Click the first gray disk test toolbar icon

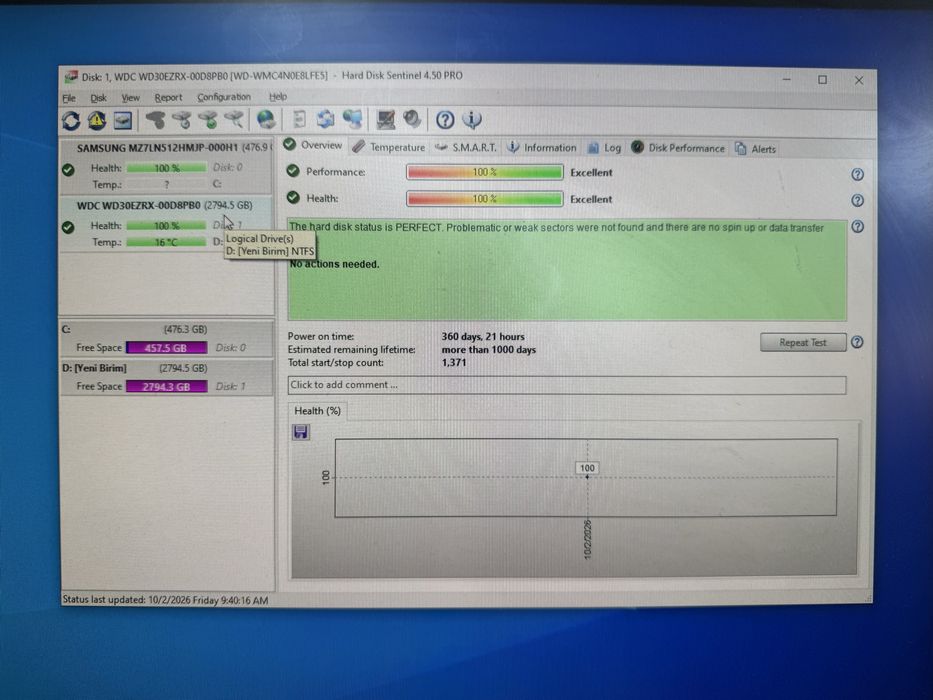pyautogui.click(x=156, y=120)
